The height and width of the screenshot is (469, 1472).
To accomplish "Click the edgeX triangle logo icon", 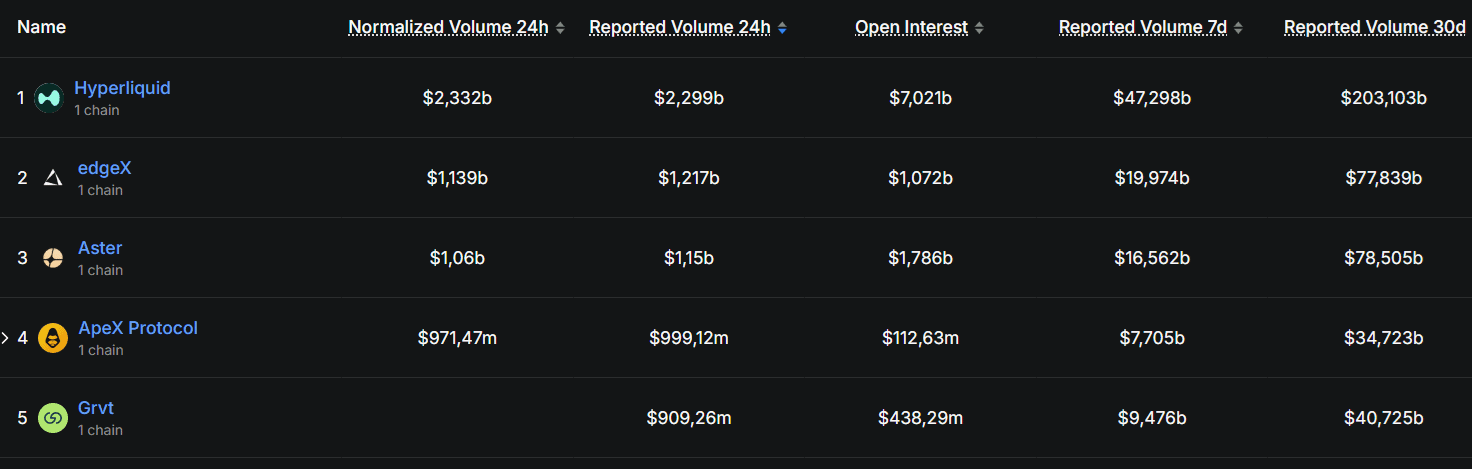I will (53, 178).
